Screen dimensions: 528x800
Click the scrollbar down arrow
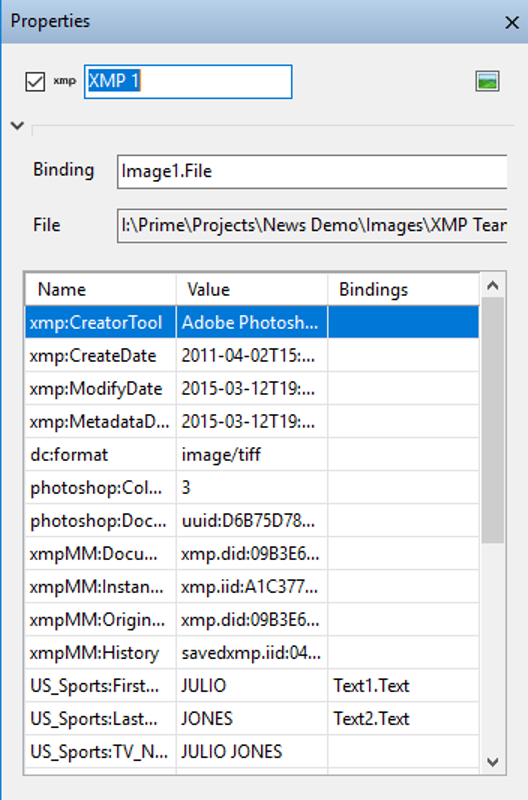tap(492, 762)
